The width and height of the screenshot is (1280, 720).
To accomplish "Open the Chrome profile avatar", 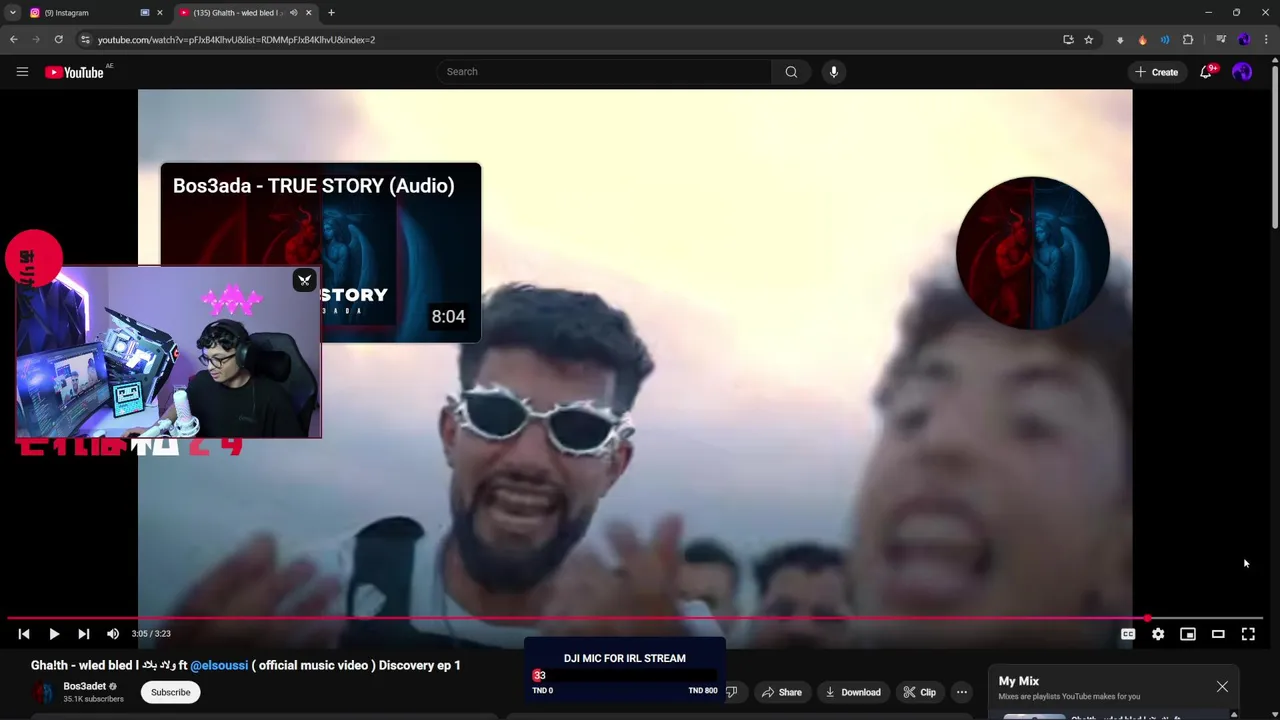I will (1244, 40).
